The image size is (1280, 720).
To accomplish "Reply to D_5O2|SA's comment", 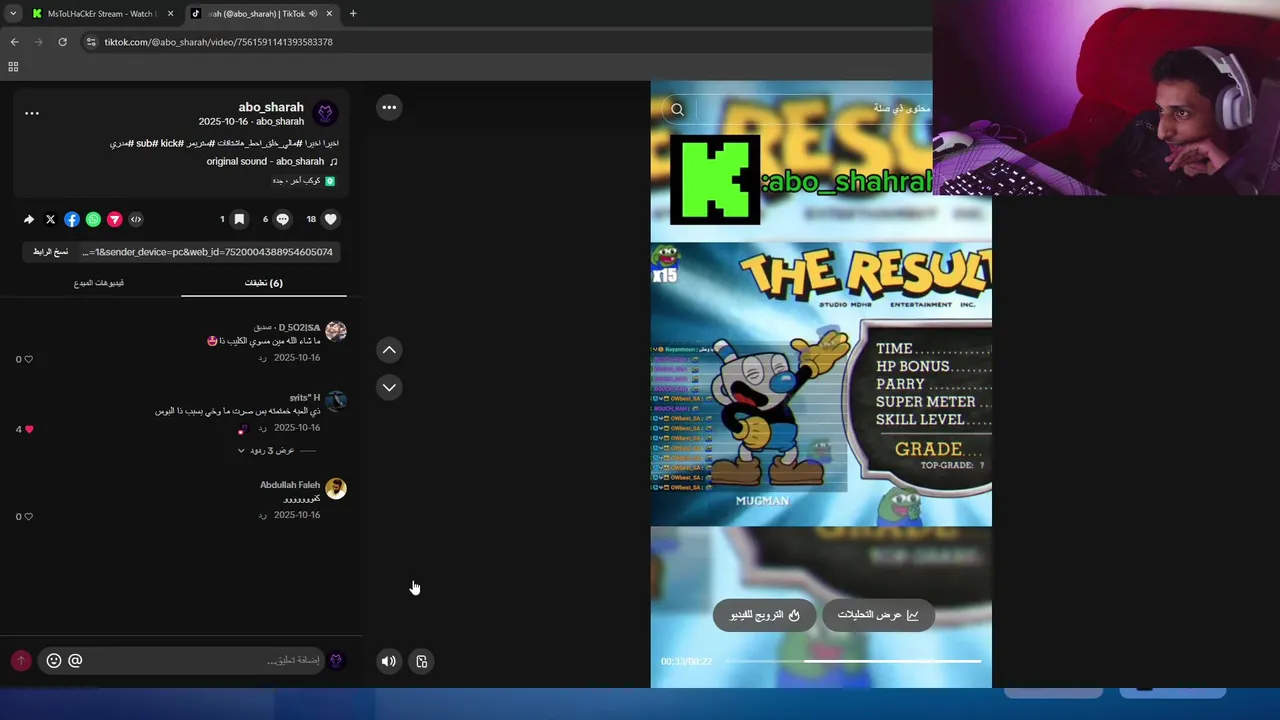I will (262, 358).
